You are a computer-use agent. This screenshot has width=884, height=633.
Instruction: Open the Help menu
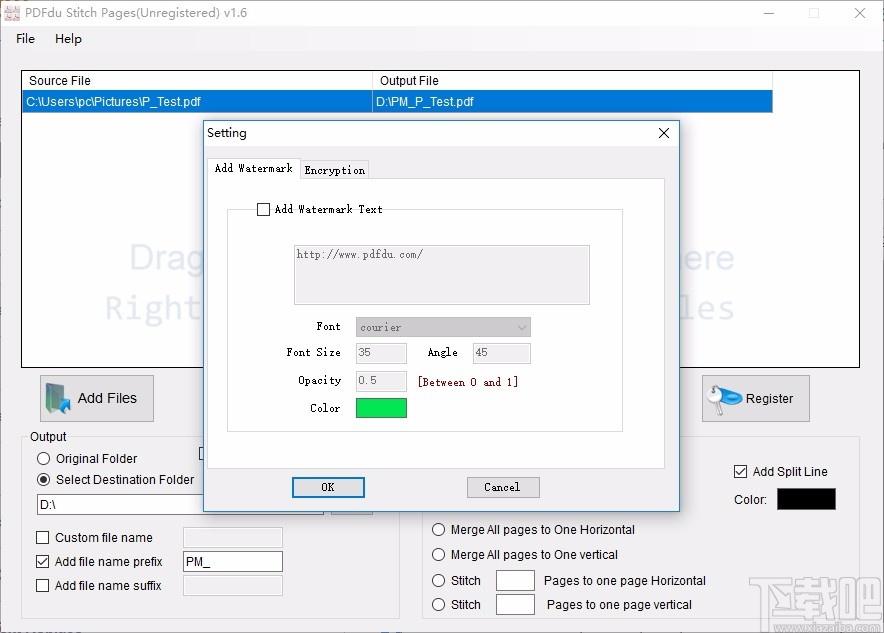68,39
